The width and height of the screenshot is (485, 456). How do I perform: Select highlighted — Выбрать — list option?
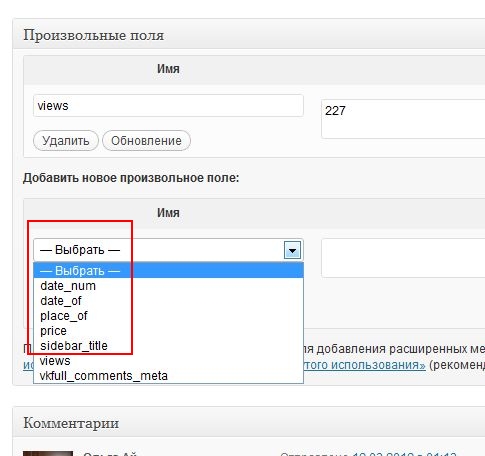pyautogui.click(x=168, y=270)
